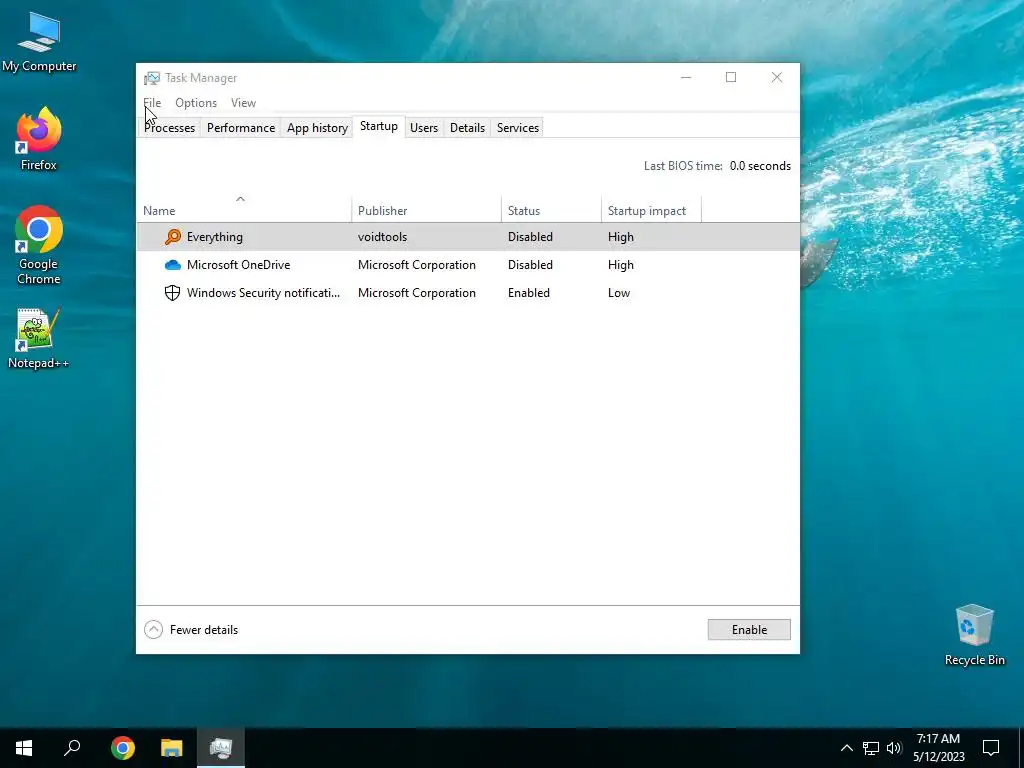Select the Recycle Bin icon
This screenshot has width=1024, height=768.
pyautogui.click(x=974, y=635)
